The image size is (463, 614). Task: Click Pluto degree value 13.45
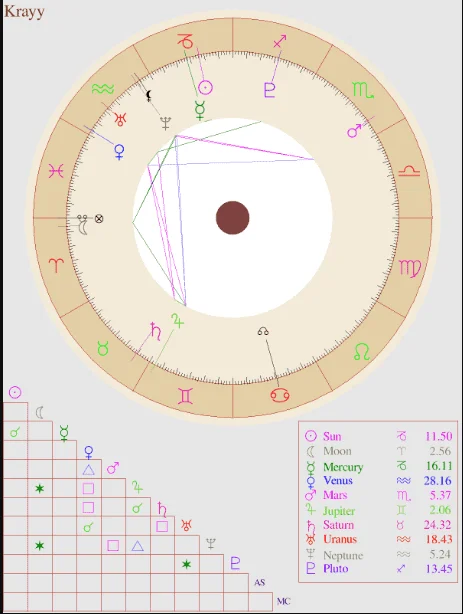tap(439, 569)
